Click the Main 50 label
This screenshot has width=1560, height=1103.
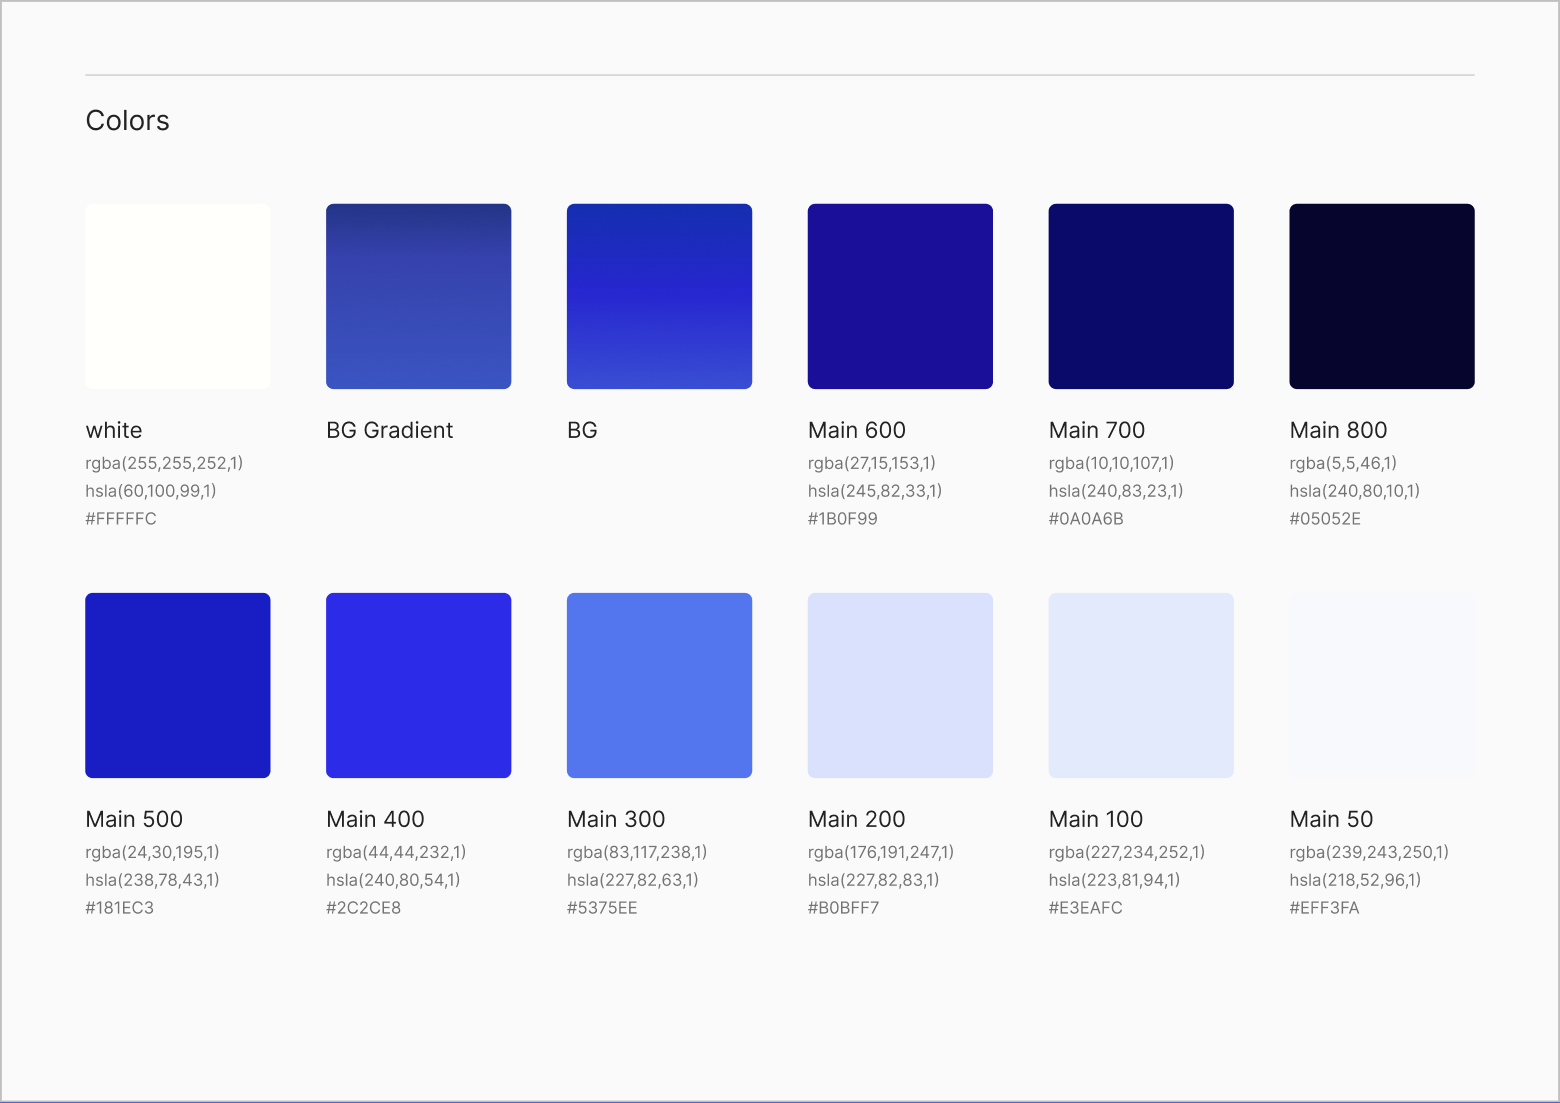point(1332,819)
